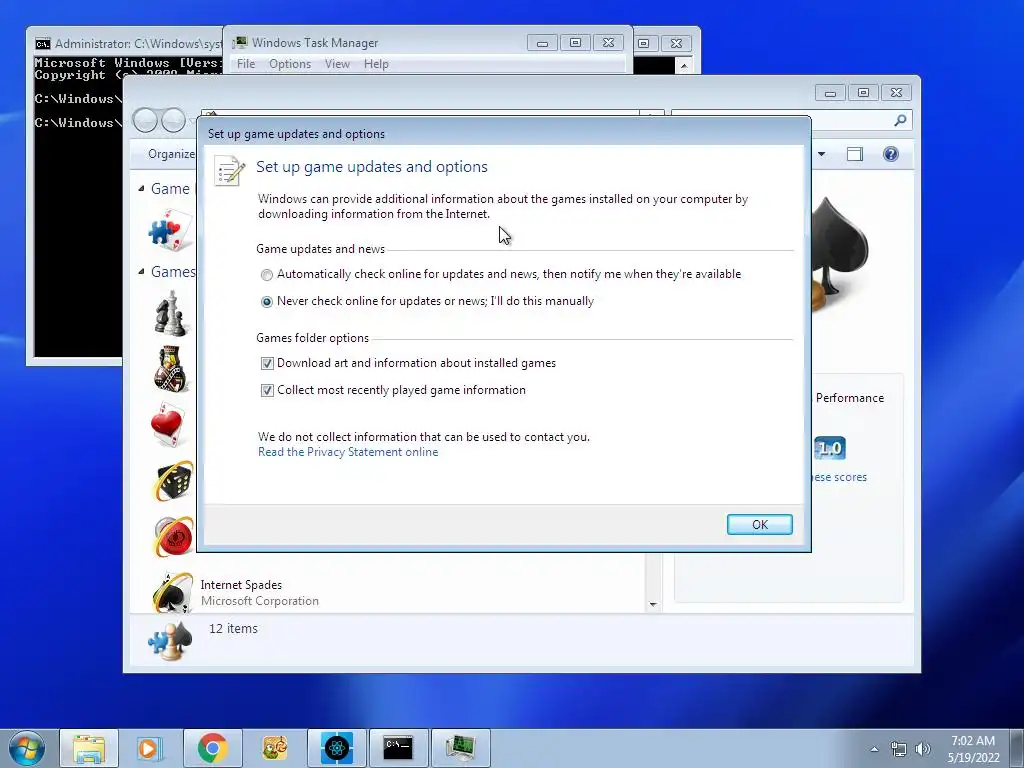Select the FreeCell king card game icon
Screen dimensions: 1024x768
(x=171, y=369)
